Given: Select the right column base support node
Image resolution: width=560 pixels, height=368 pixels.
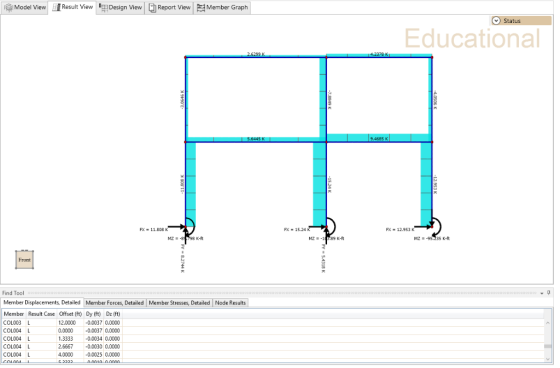Looking at the screenshot, I should (x=432, y=227).
